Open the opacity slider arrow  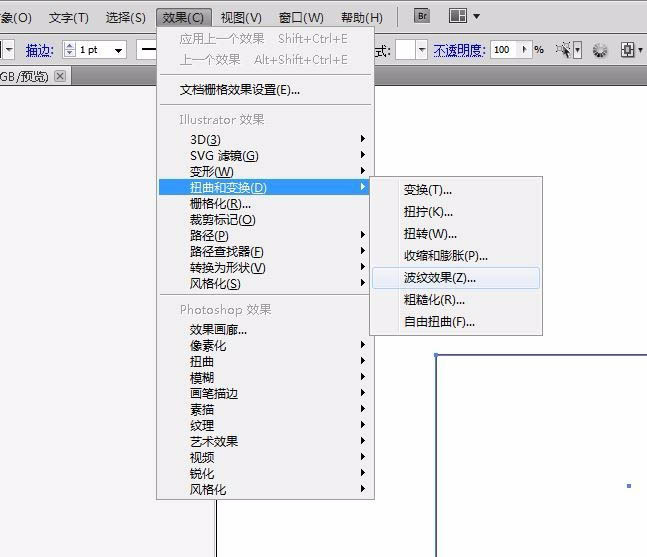[524, 50]
